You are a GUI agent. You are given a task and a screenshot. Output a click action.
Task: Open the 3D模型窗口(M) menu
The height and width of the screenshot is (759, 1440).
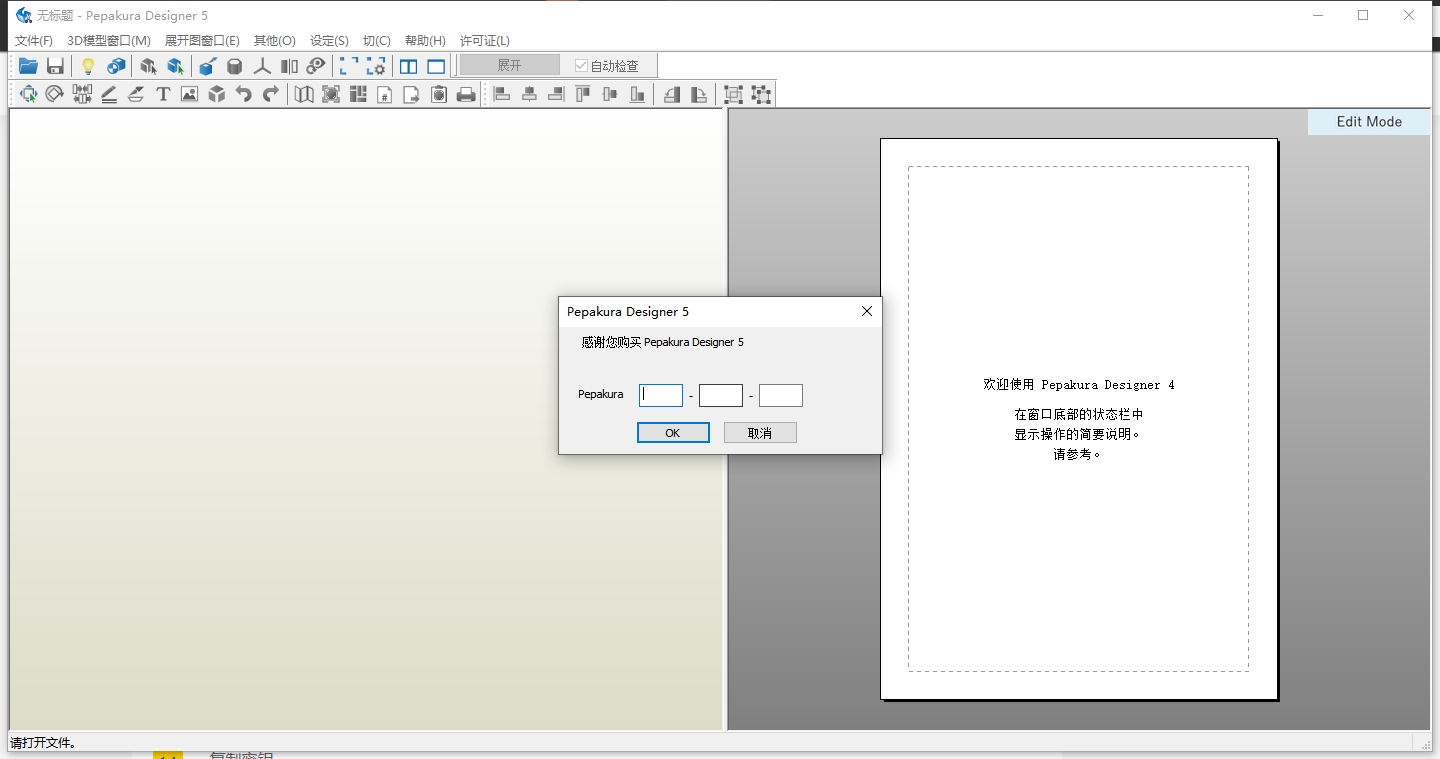(x=109, y=41)
